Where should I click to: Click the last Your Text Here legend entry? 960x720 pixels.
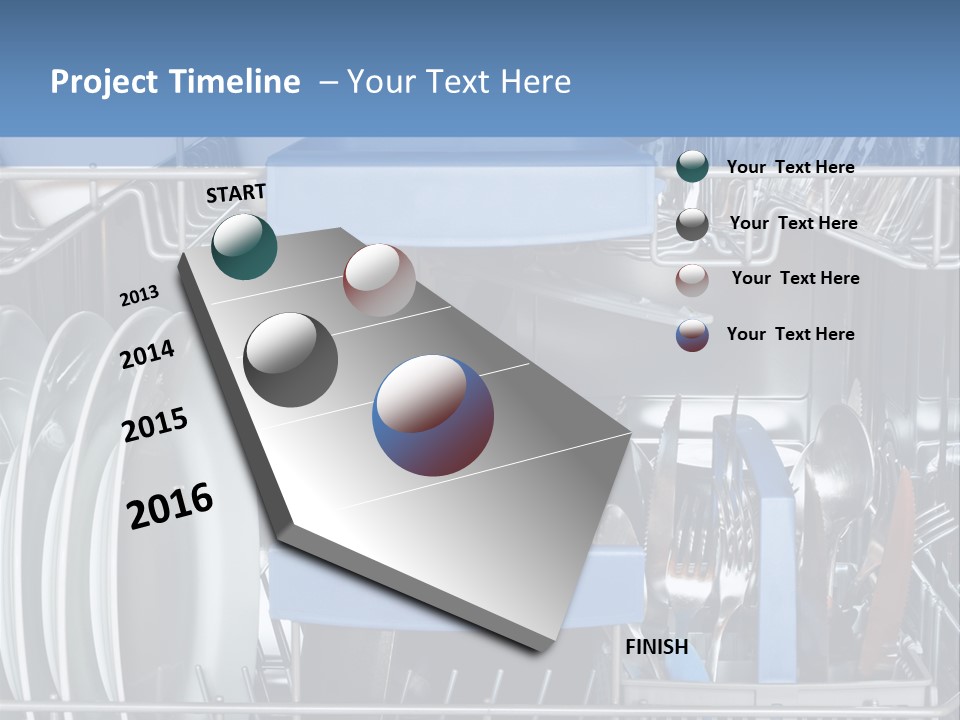click(x=791, y=334)
